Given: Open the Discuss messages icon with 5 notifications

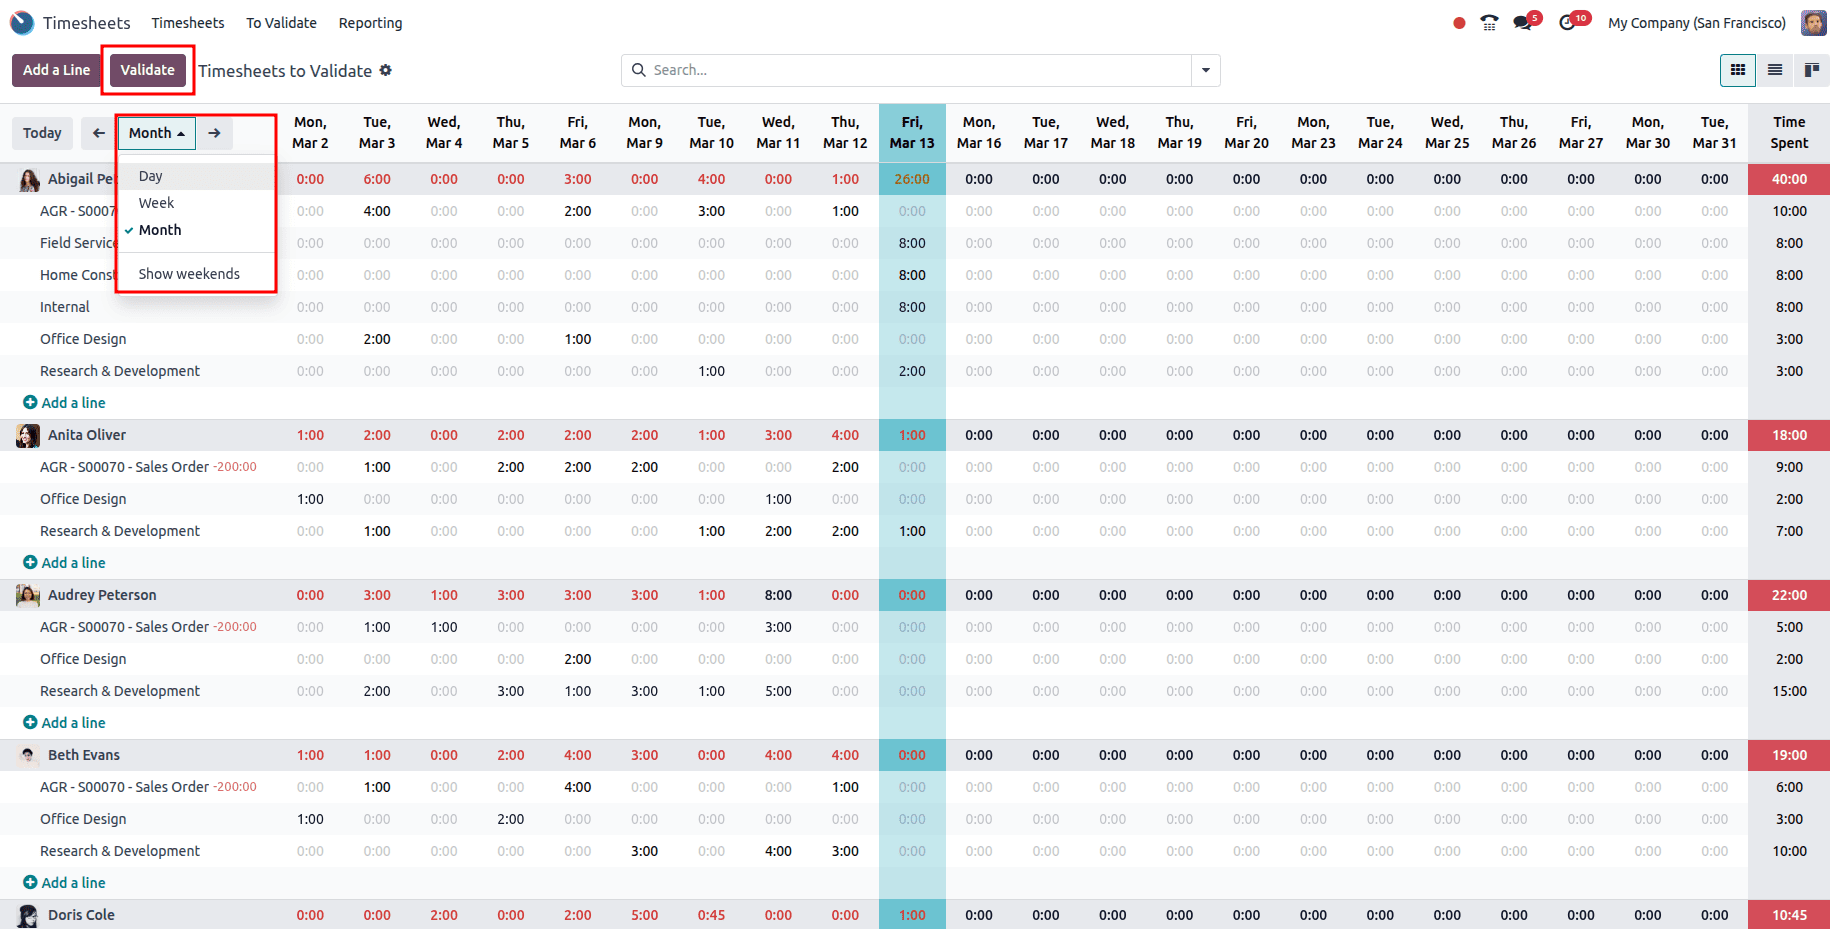Looking at the screenshot, I should point(1524,20).
